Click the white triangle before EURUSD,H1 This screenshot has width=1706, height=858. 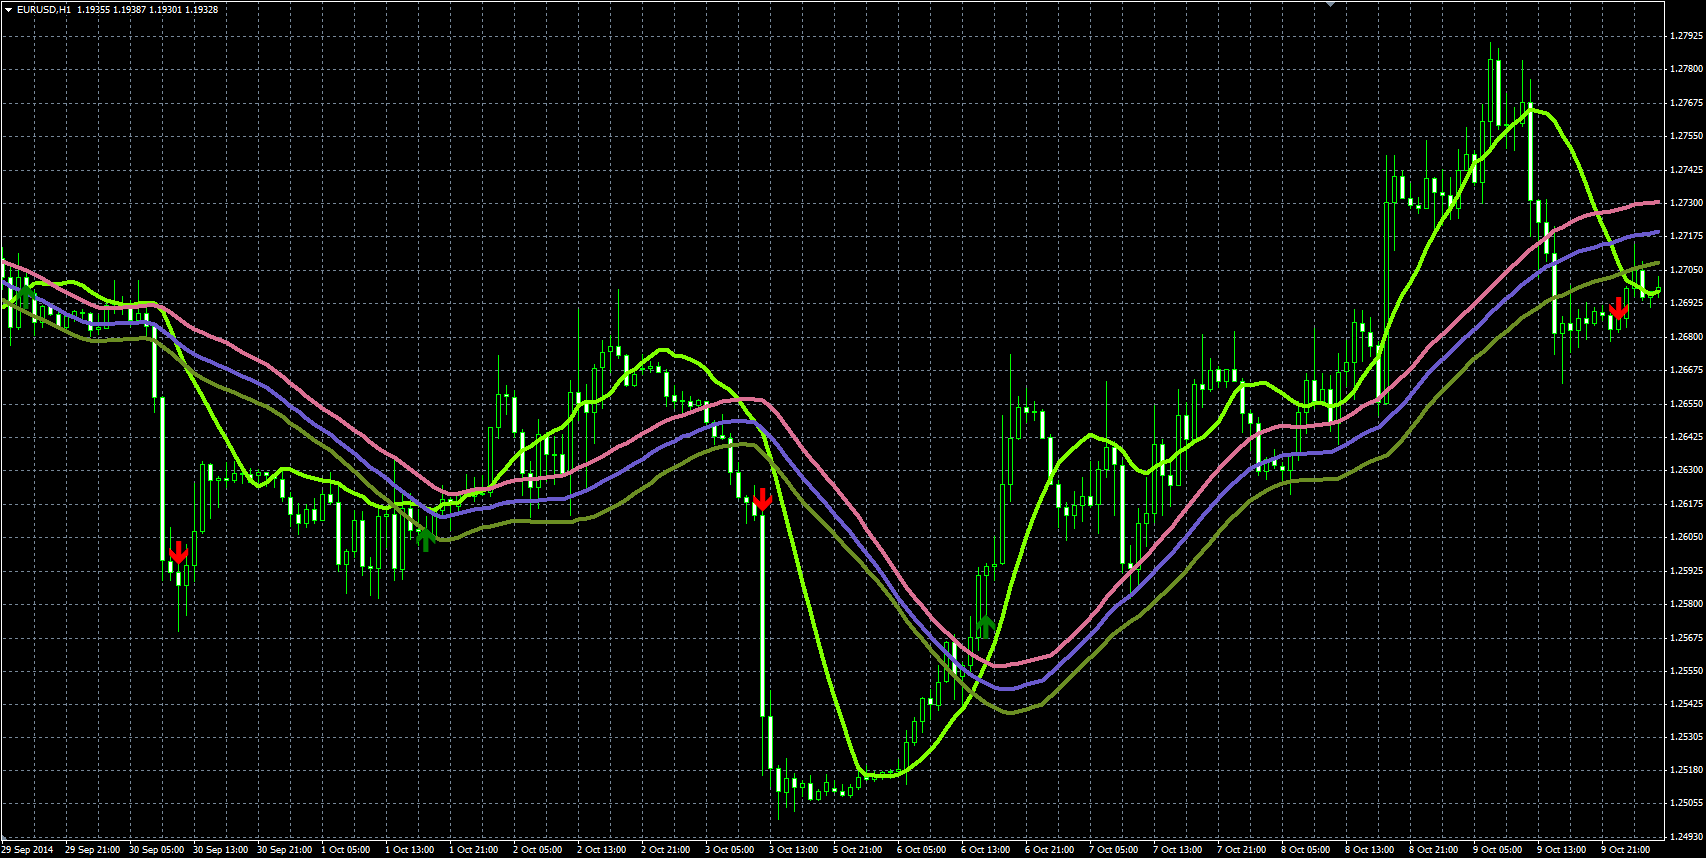tap(8, 9)
